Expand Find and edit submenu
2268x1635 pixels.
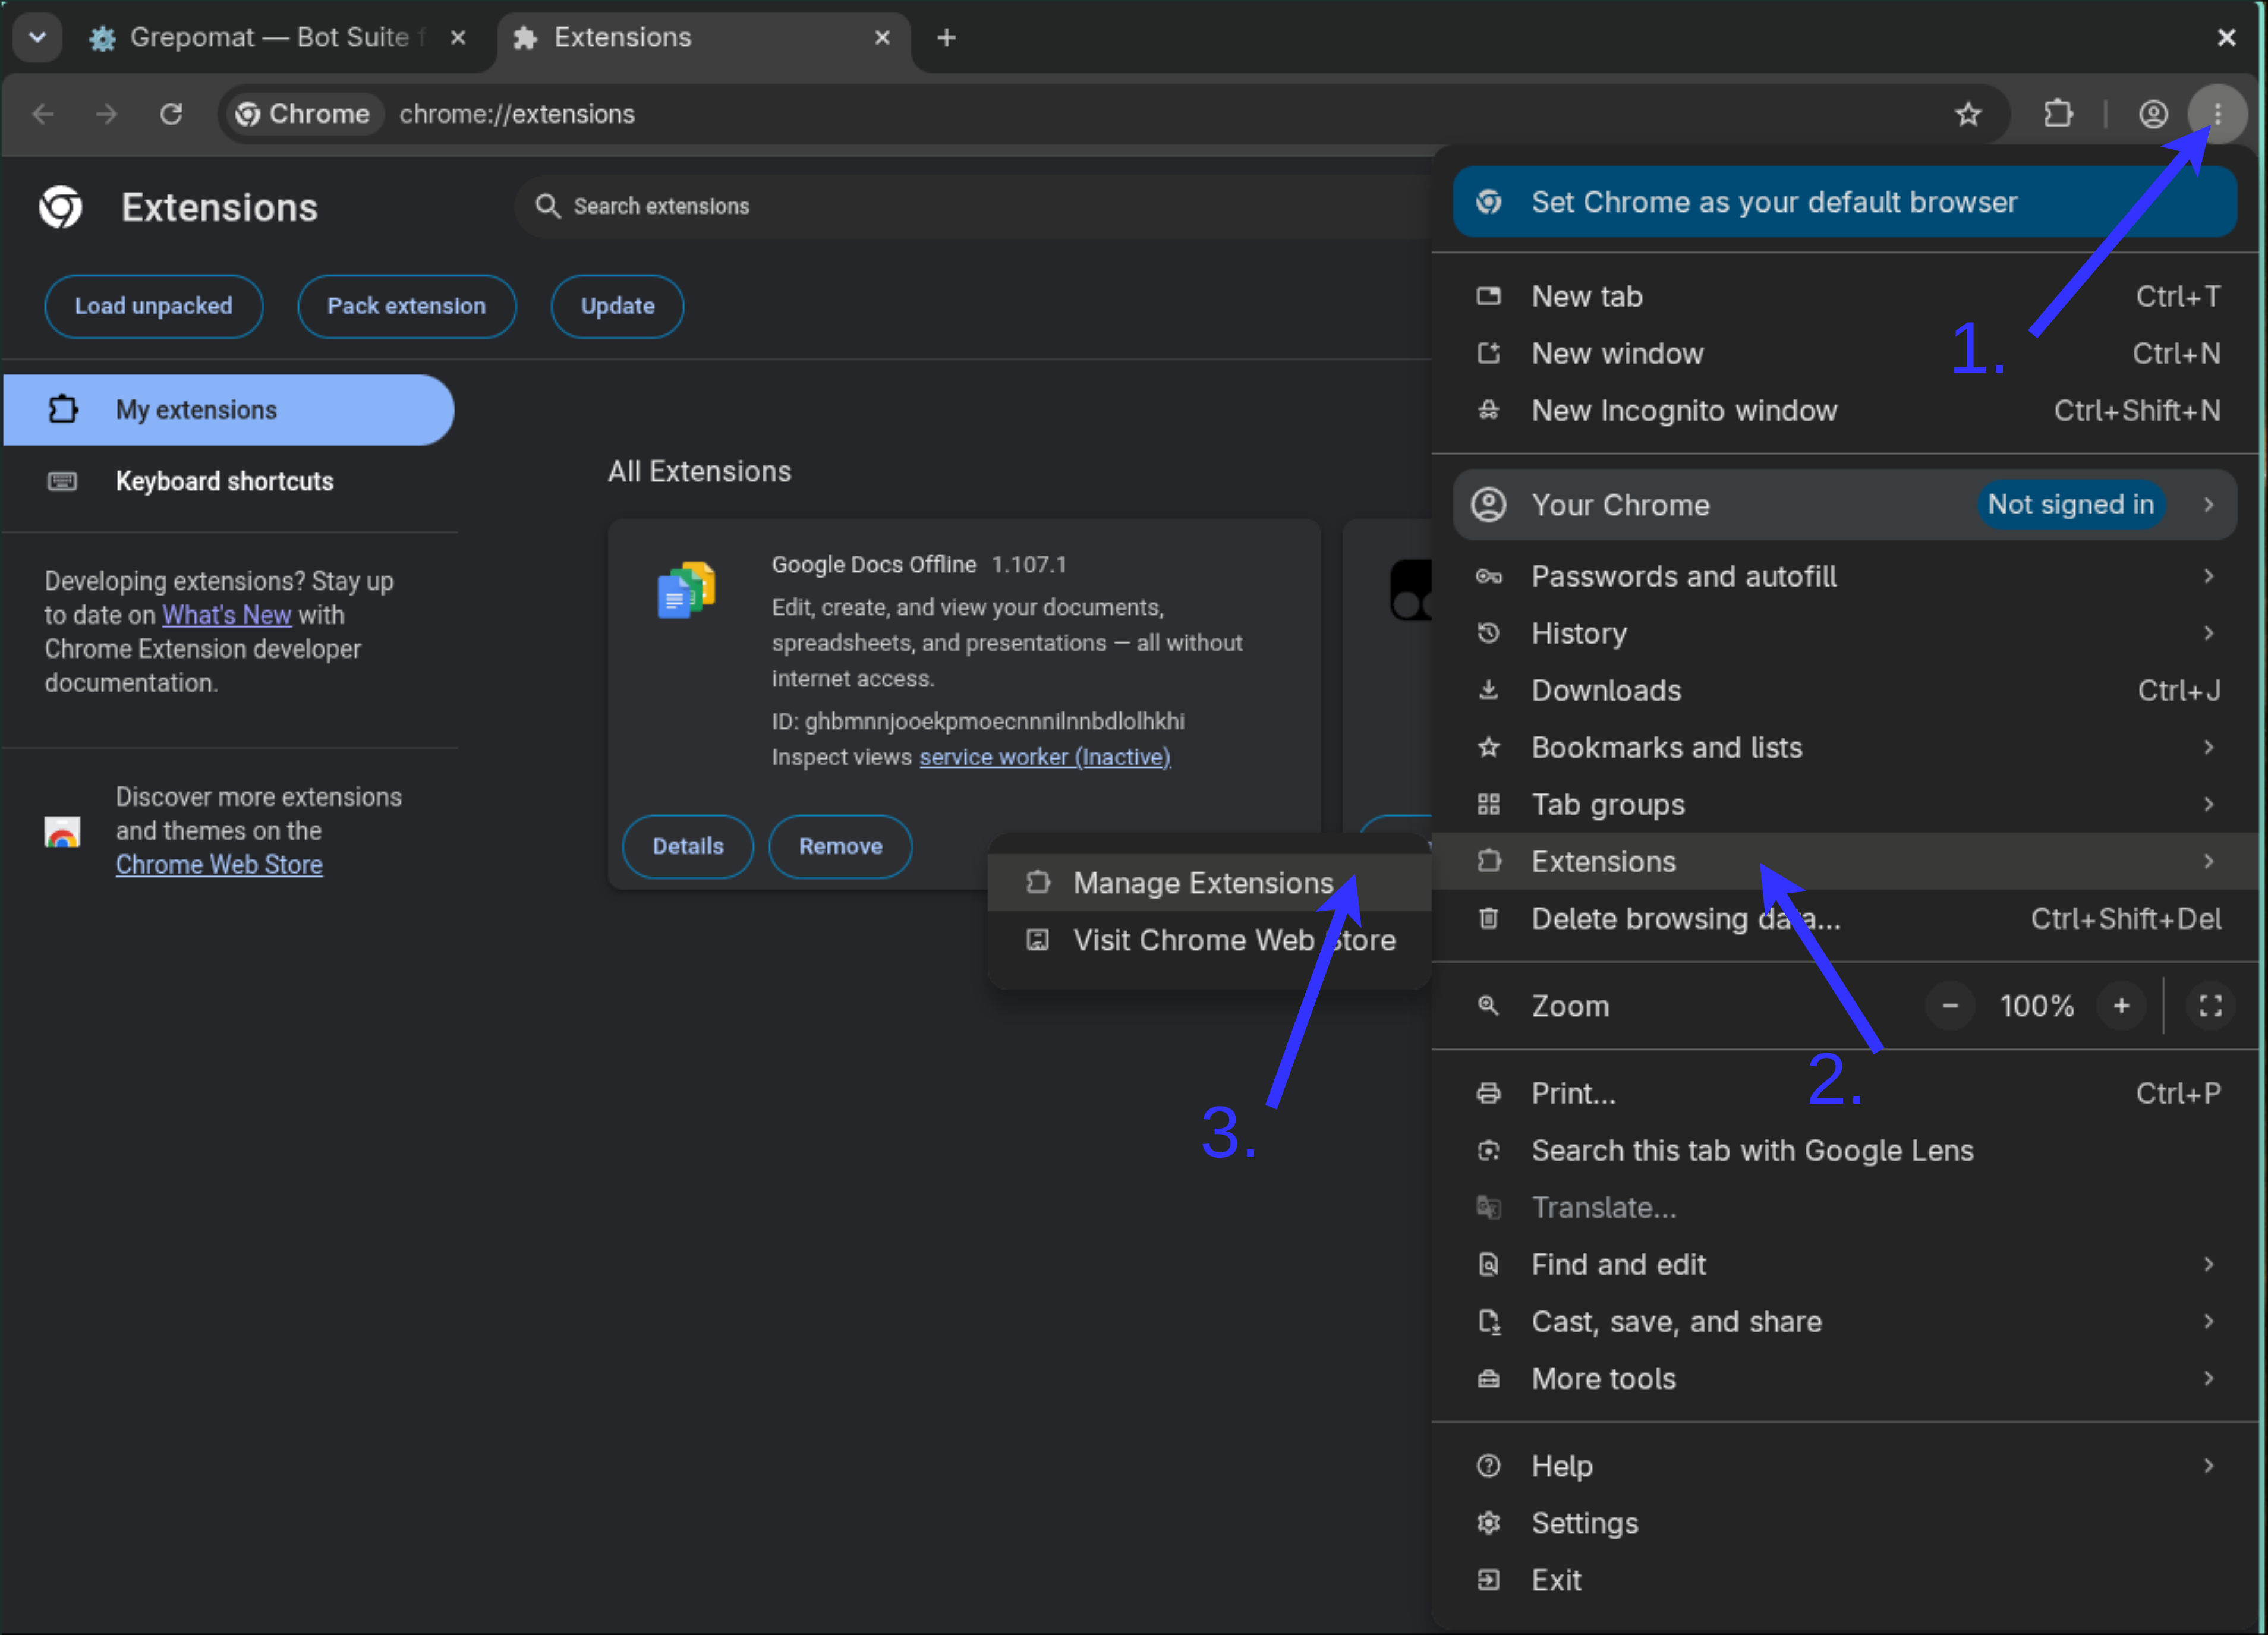(1844, 1264)
